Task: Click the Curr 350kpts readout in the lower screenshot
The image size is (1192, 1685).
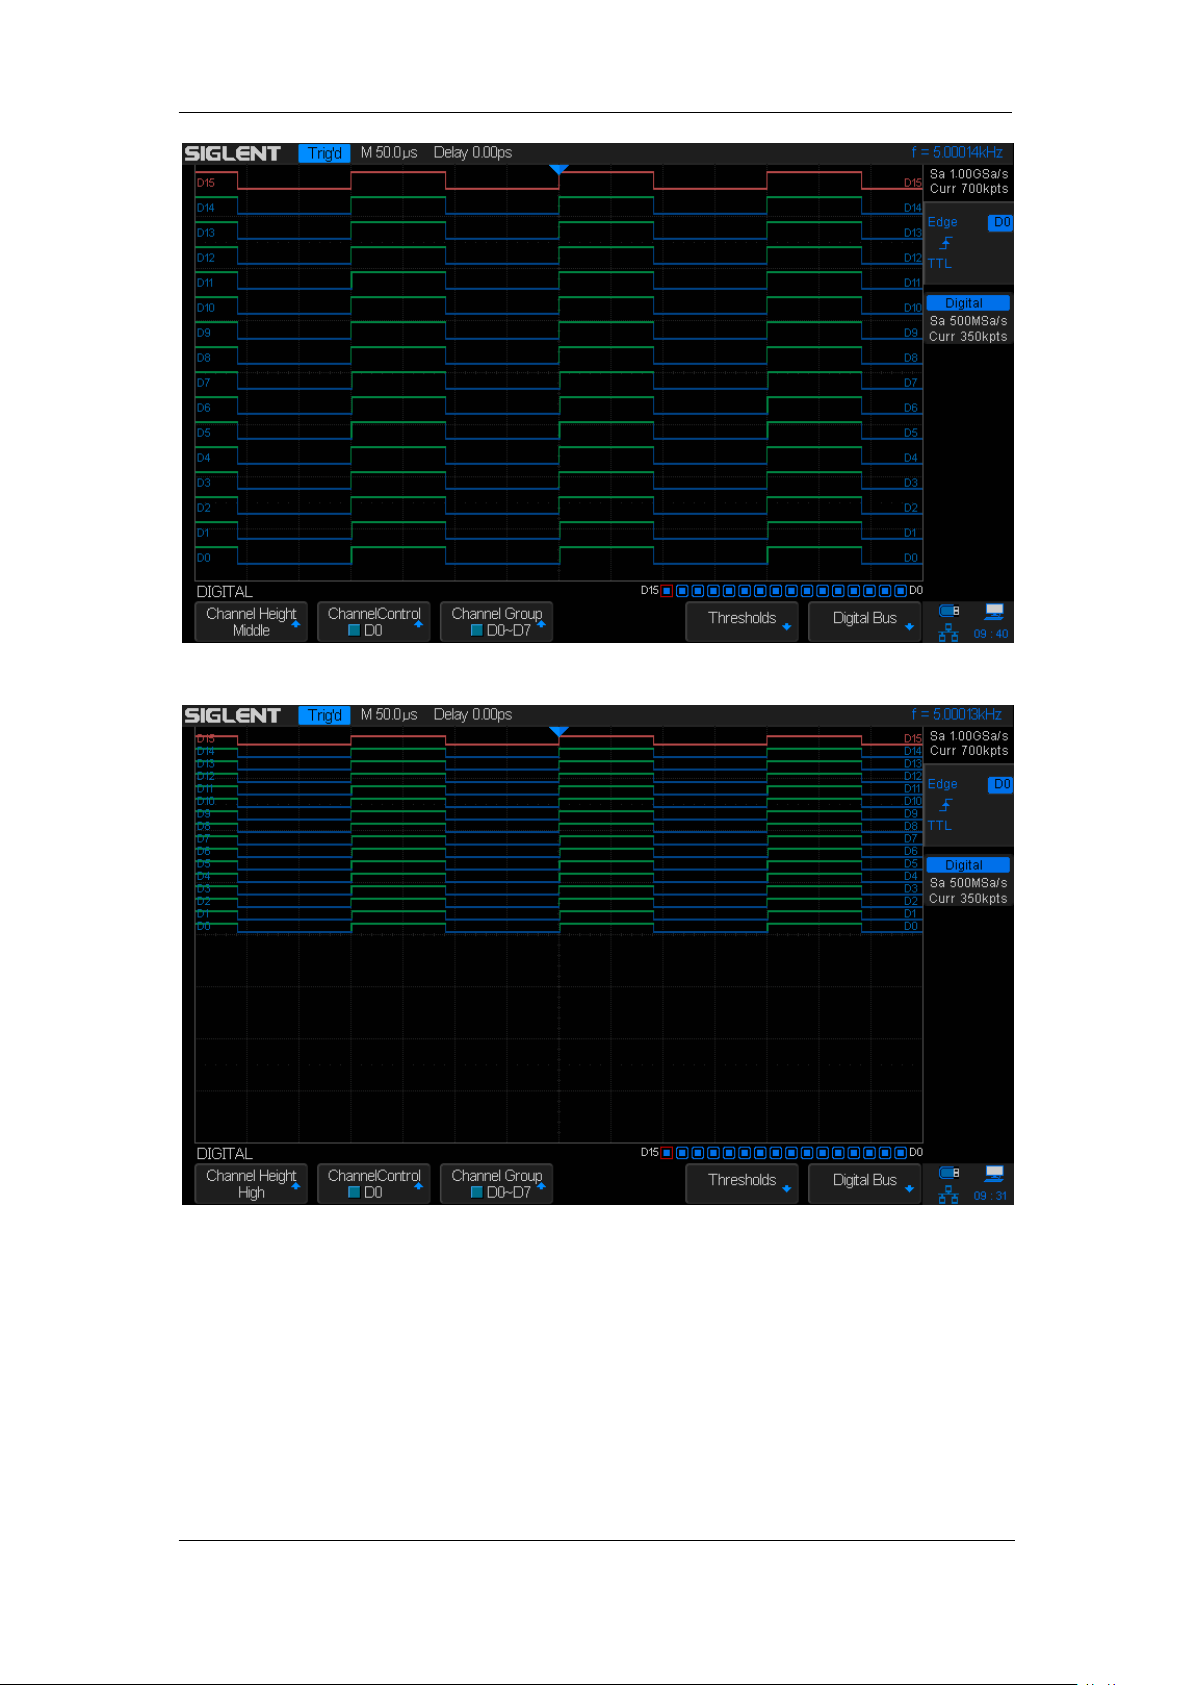Action: 968,899
